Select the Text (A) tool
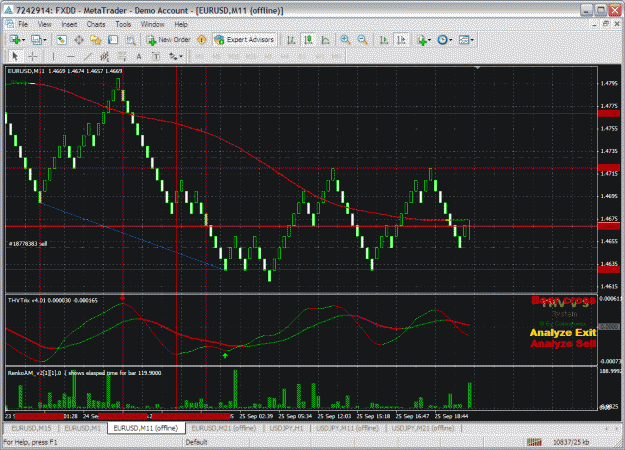 [x=139, y=57]
